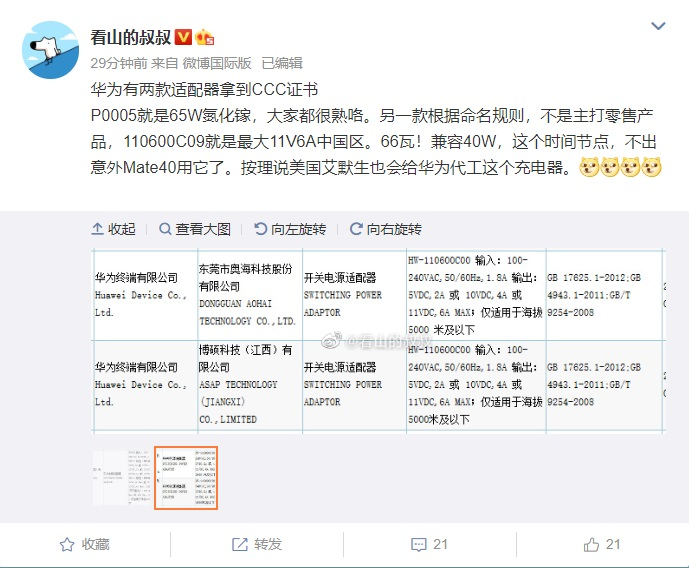Collapse the image with 收起
689x568 pixels.
click(113, 229)
